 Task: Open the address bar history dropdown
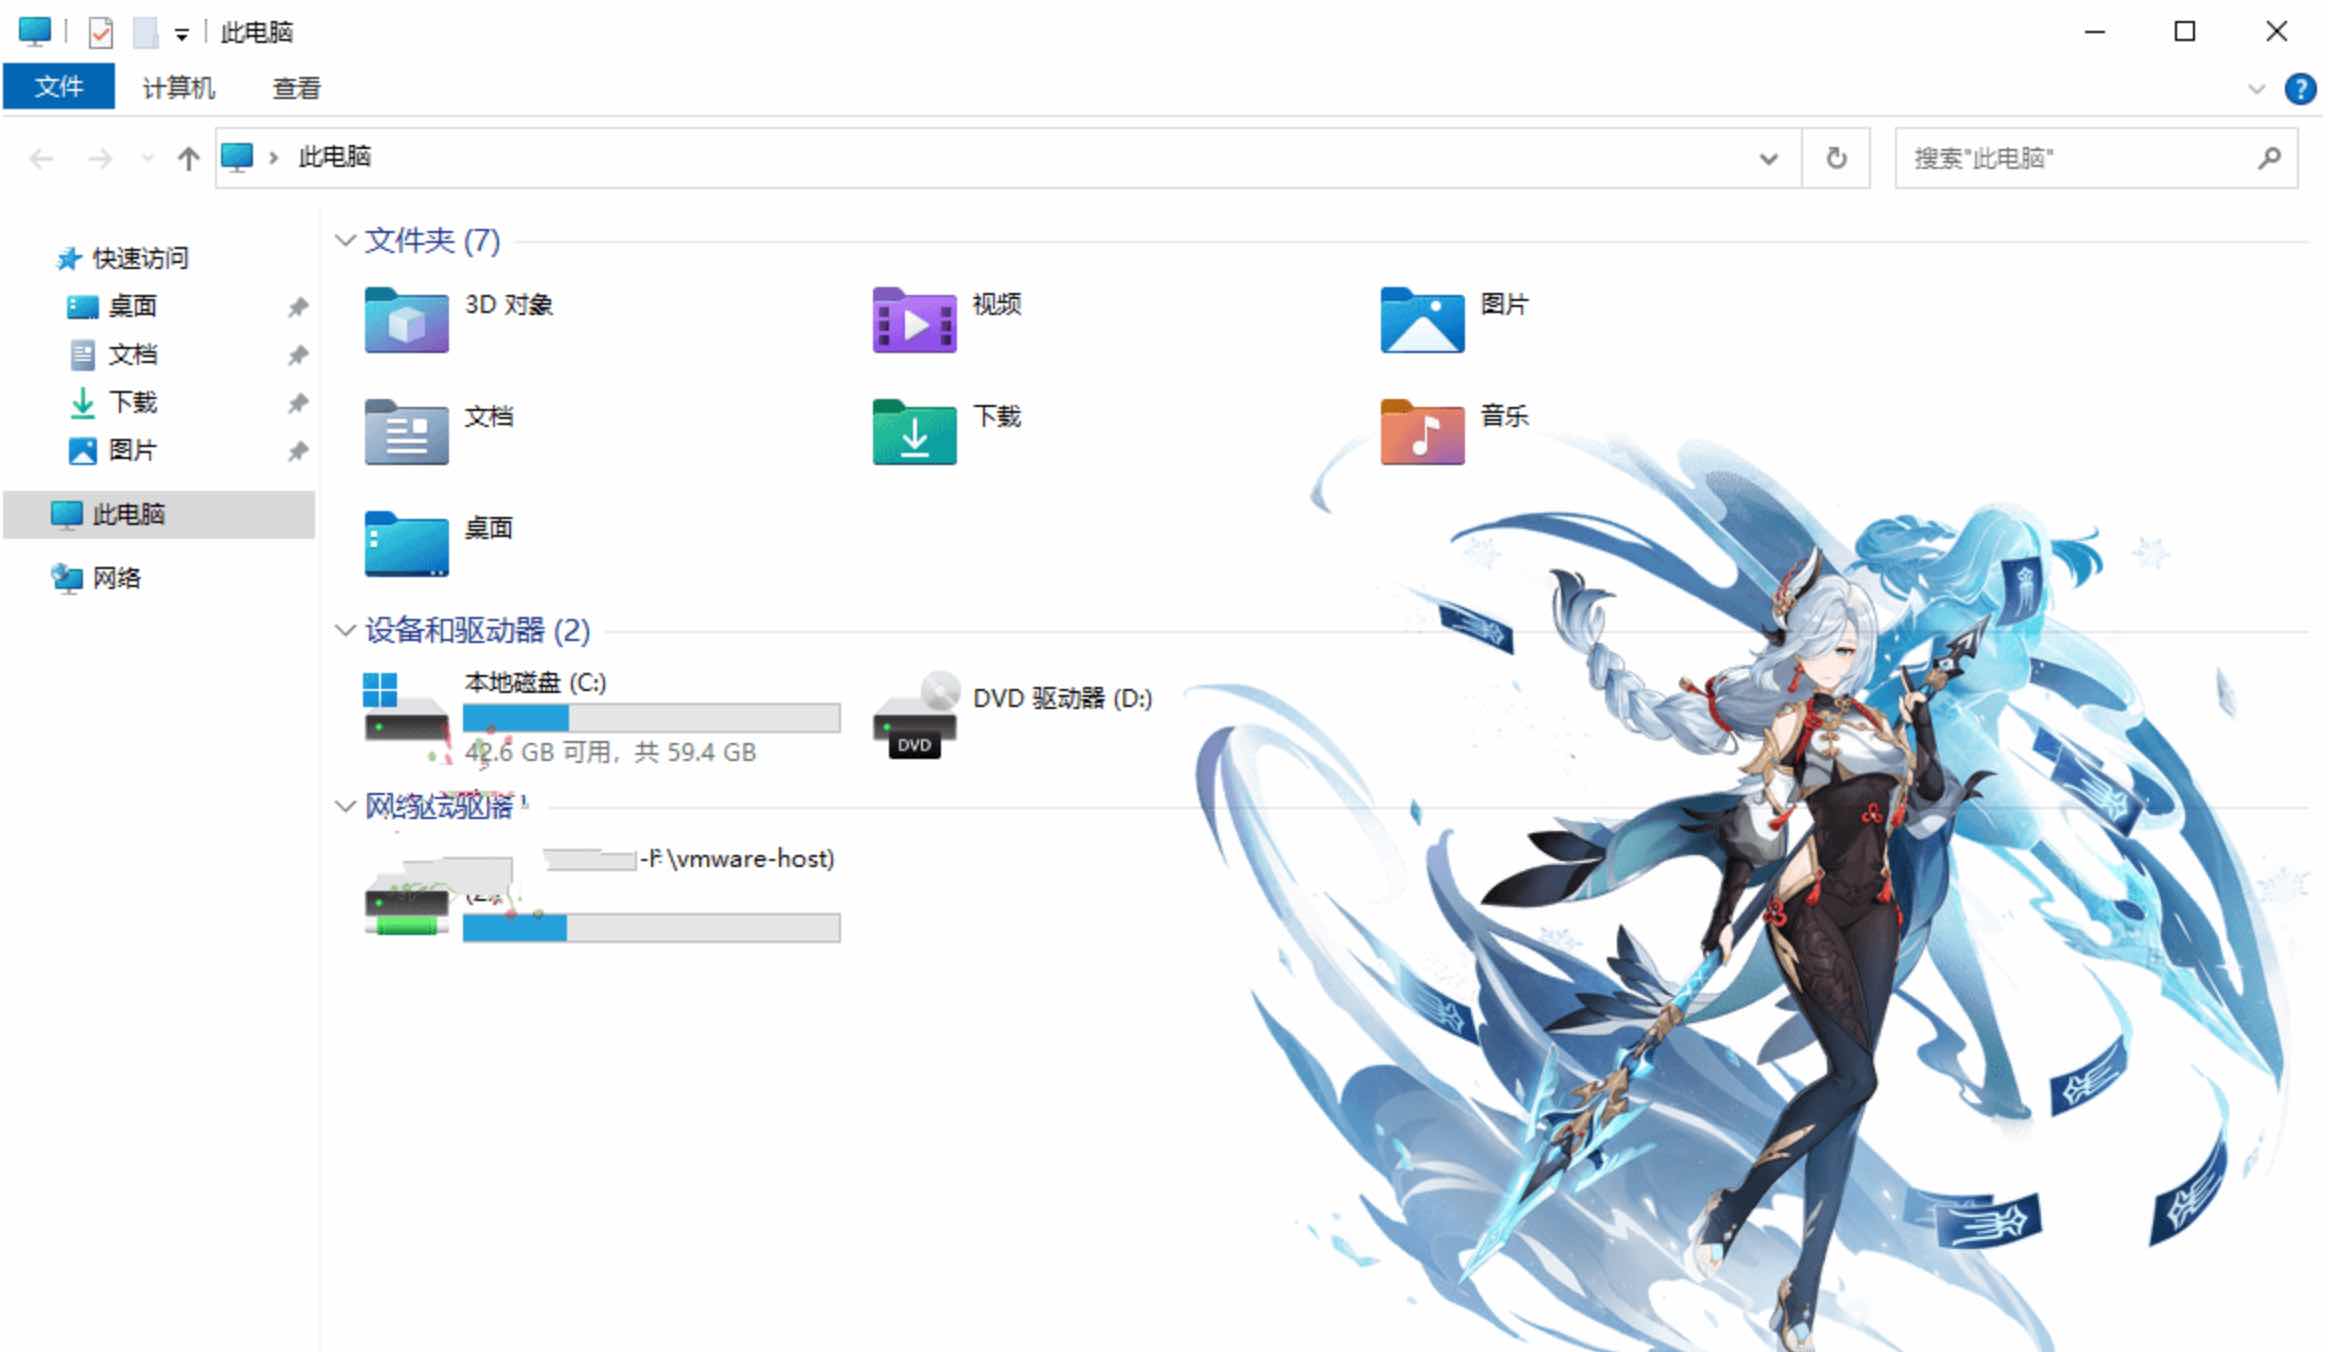pos(1768,158)
